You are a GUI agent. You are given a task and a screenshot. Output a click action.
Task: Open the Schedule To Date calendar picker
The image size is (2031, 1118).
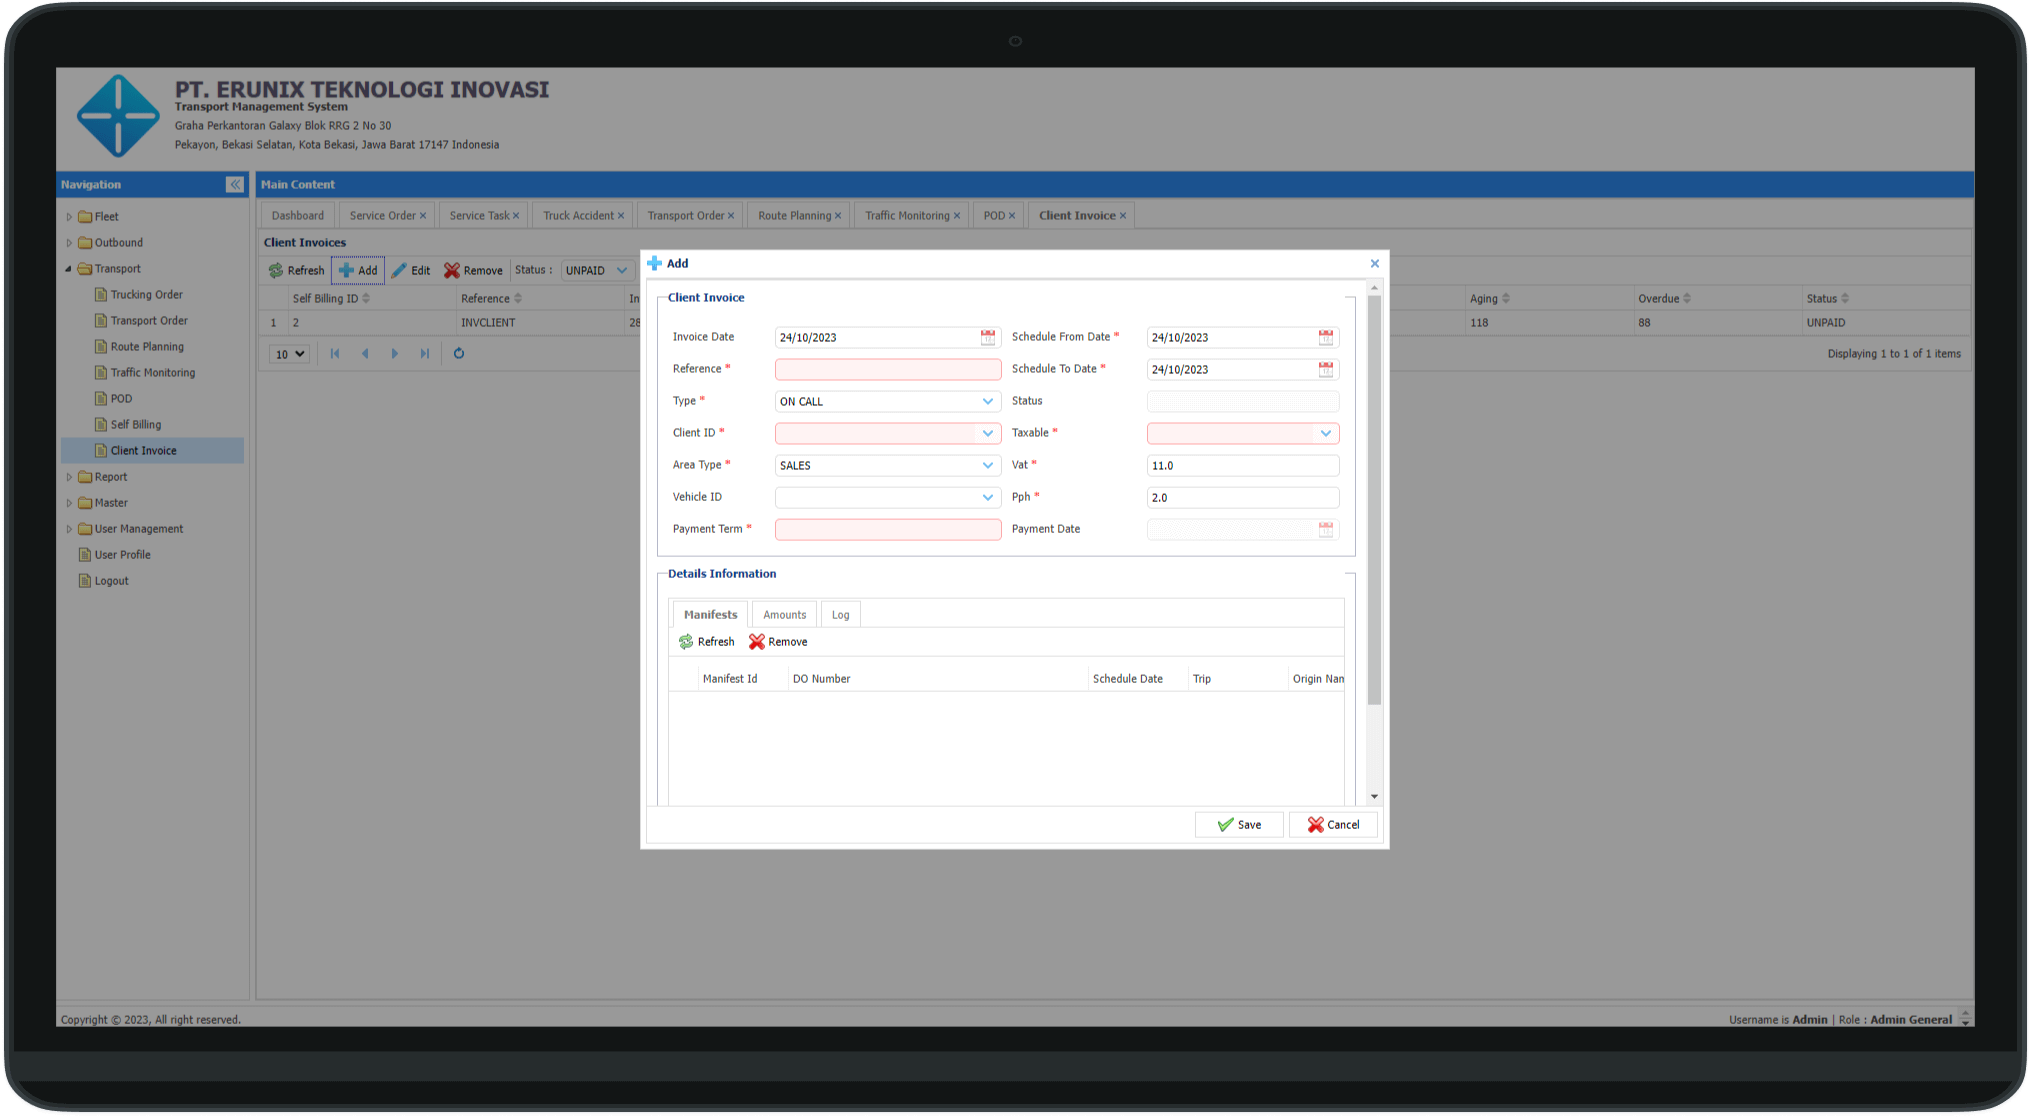1326,370
